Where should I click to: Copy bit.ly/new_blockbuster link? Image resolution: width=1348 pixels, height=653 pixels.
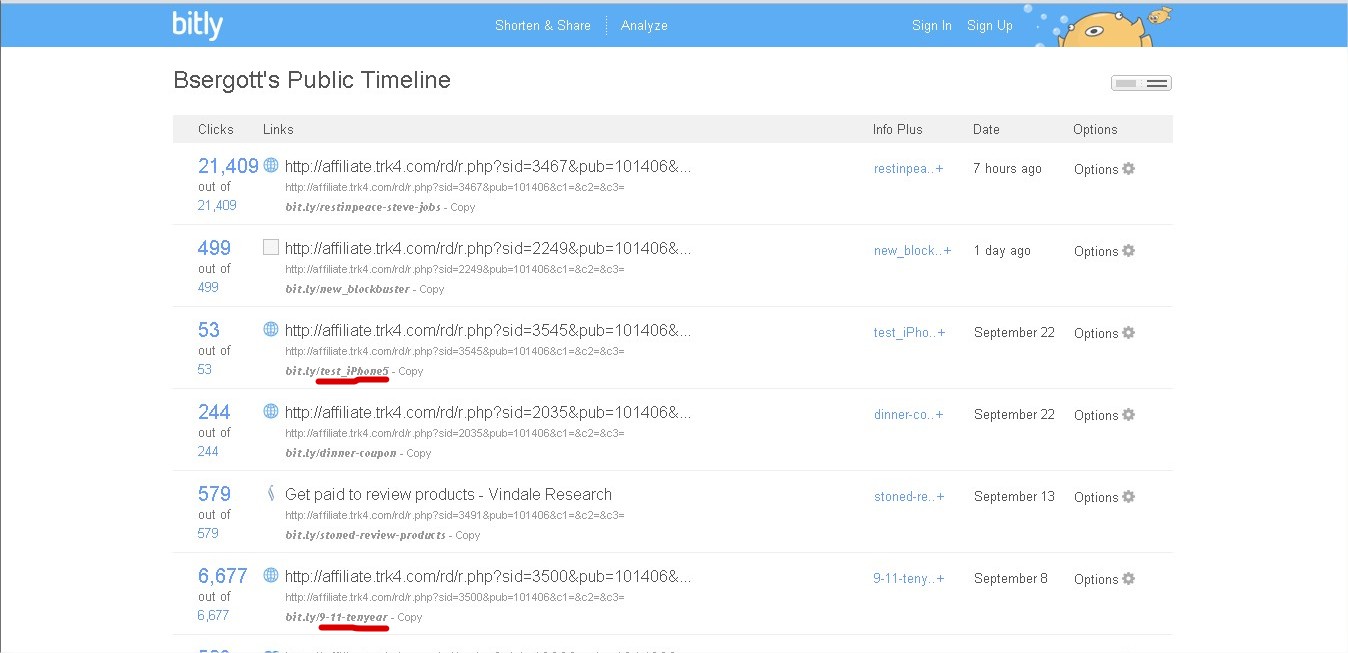(x=432, y=289)
